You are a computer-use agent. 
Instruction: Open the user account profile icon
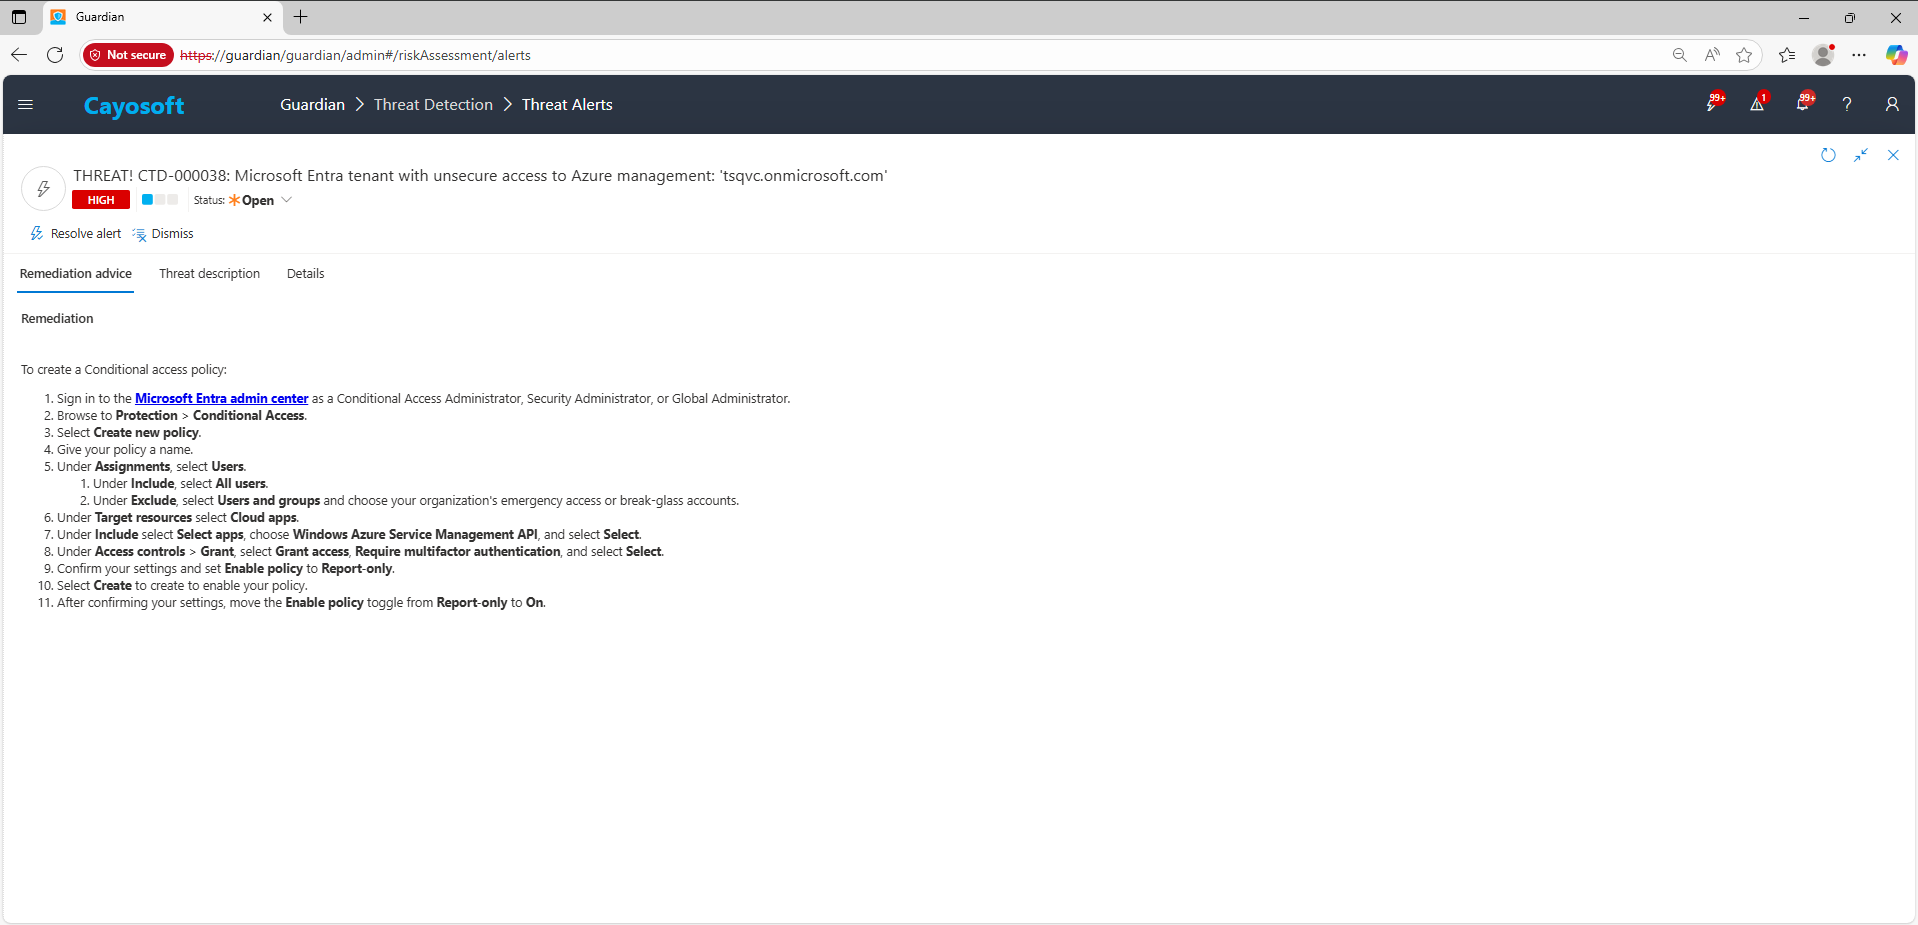coord(1891,104)
